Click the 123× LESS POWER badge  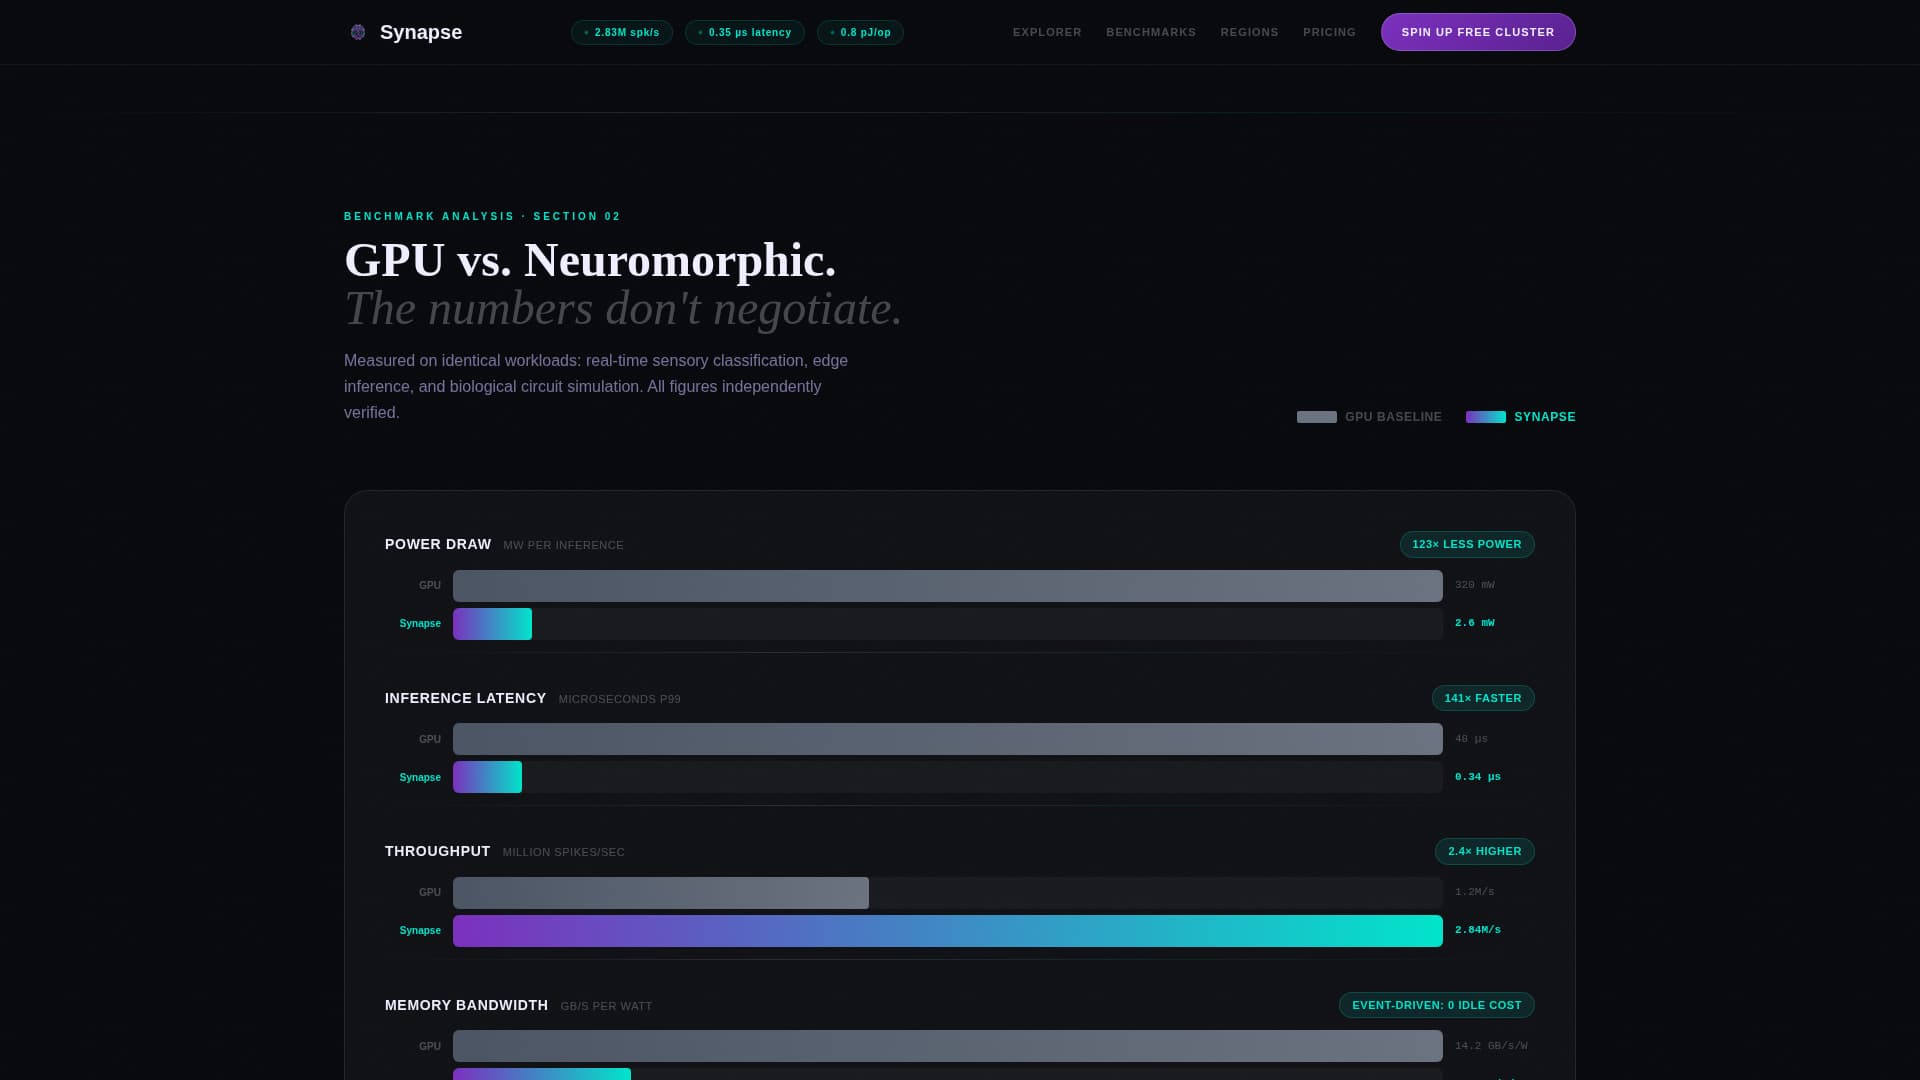pos(1466,544)
